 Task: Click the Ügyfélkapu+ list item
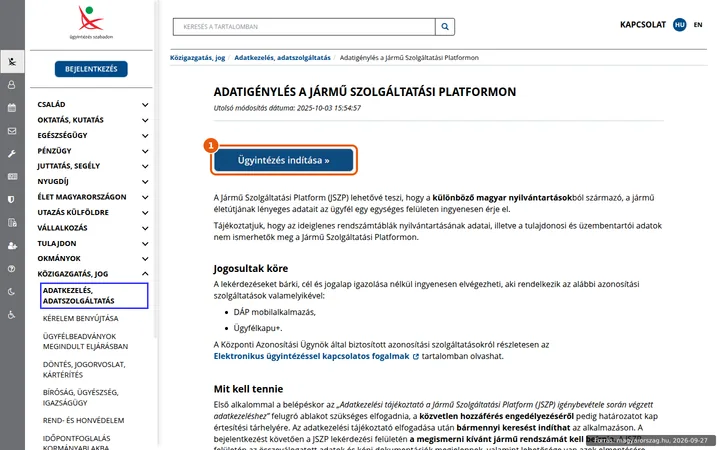(258, 328)
